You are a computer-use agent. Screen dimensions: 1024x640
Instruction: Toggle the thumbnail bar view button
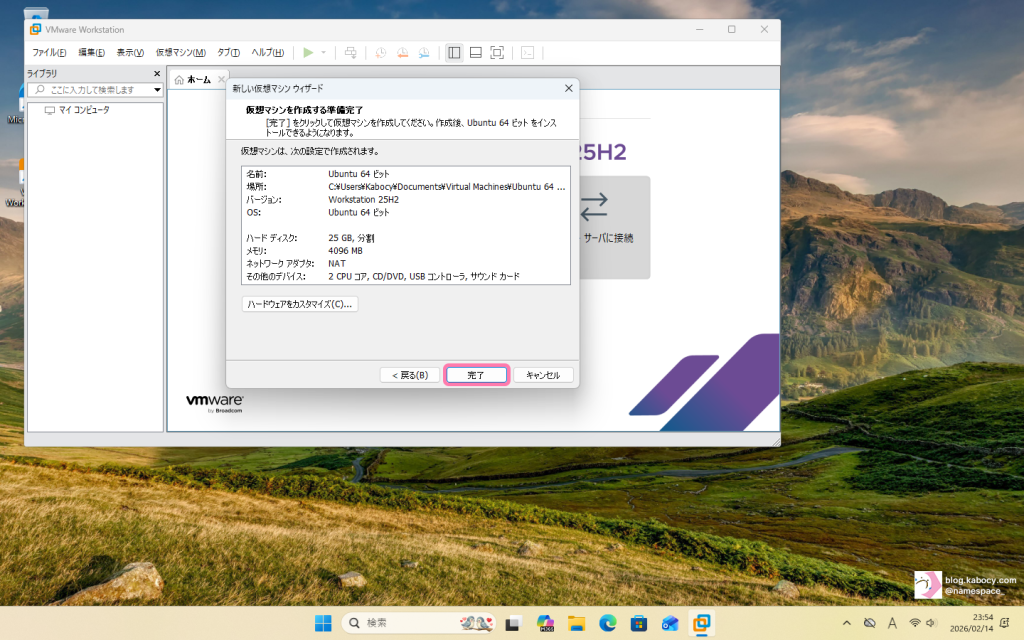point(476,52)
